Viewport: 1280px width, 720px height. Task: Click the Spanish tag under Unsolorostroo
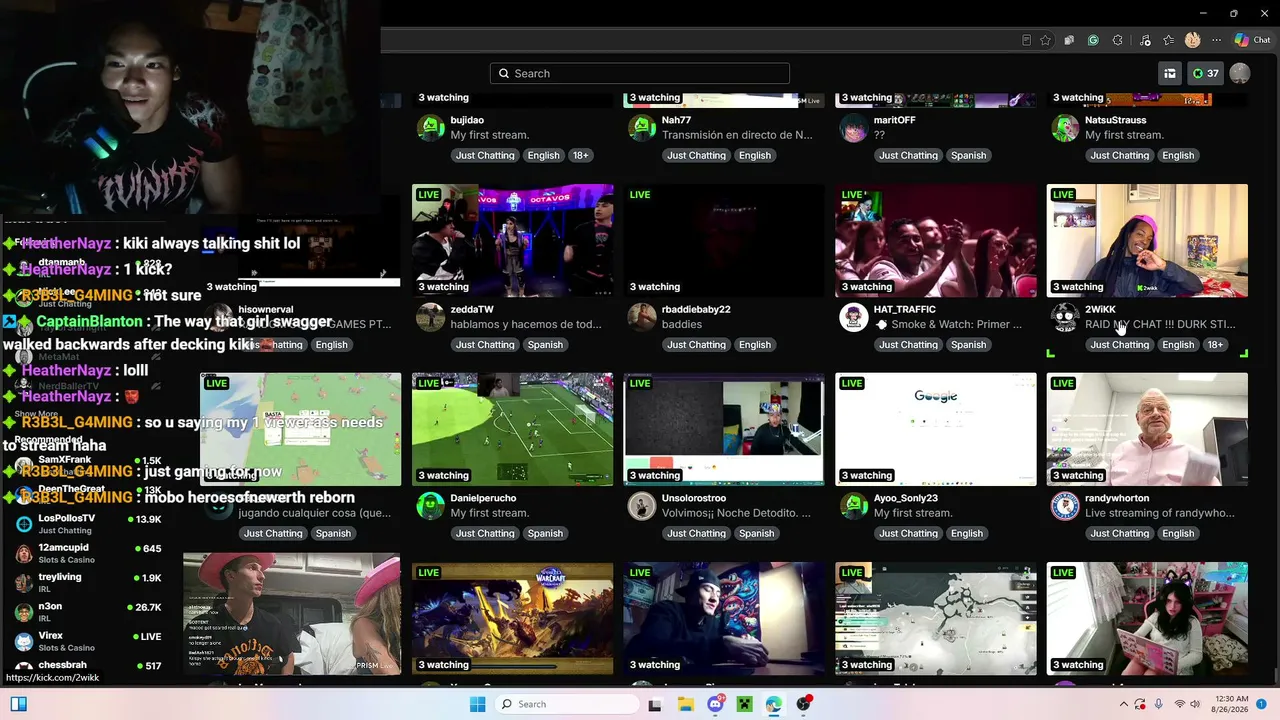tap(757, 533)
